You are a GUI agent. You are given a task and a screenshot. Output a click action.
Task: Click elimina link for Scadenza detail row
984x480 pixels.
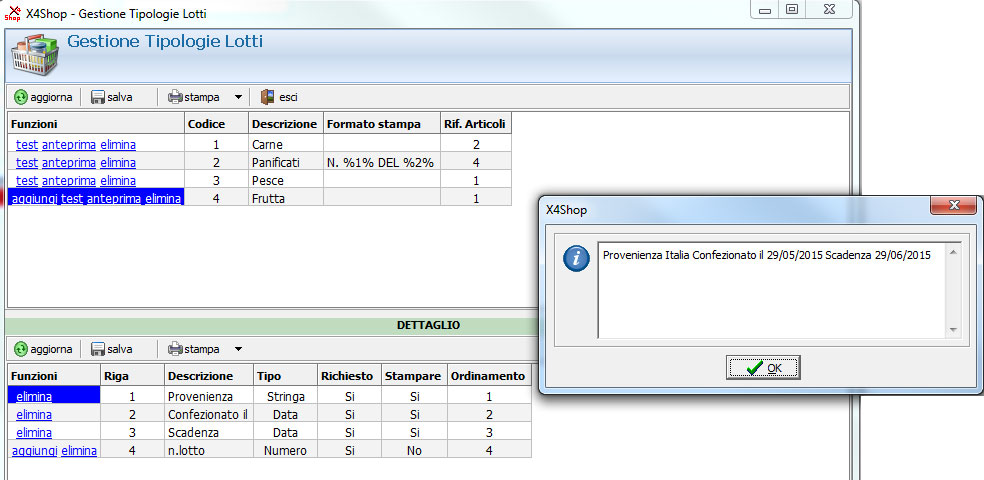coord(34,433)
